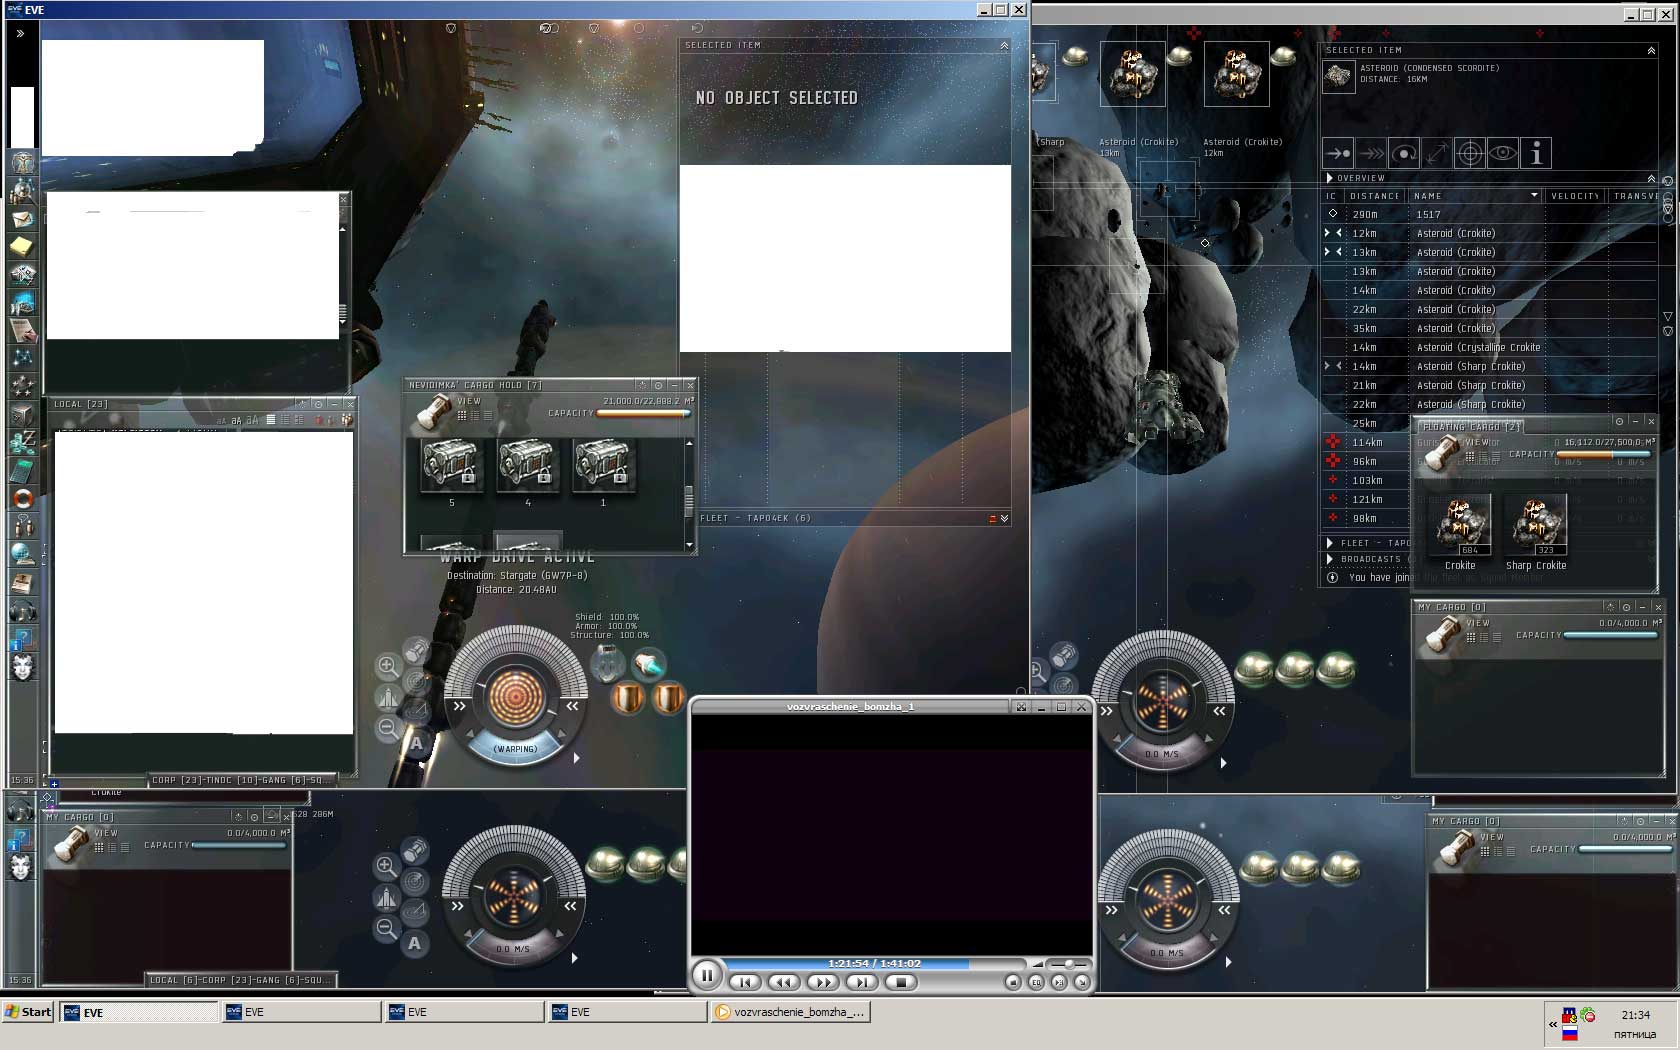The image size is (1680, 1050).
Task: Switch Nevidimka' Cargo Hold to icon view
Action: pos(462,415)
